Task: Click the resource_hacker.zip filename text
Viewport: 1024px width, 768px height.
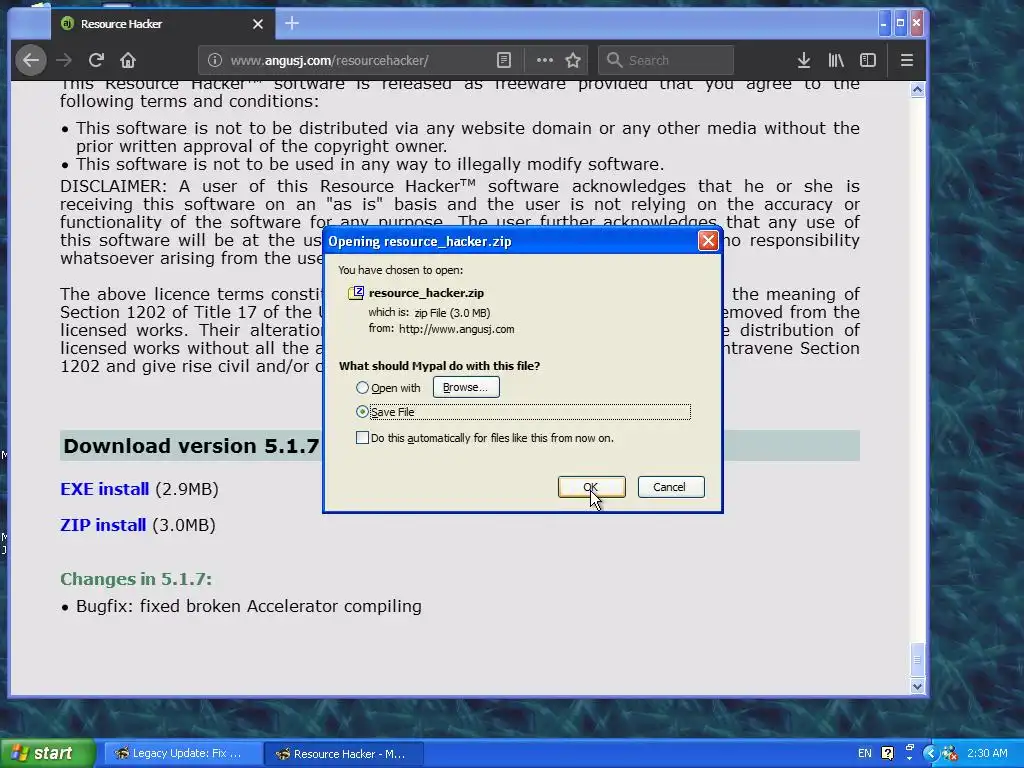Action: (x=426, y=293)
